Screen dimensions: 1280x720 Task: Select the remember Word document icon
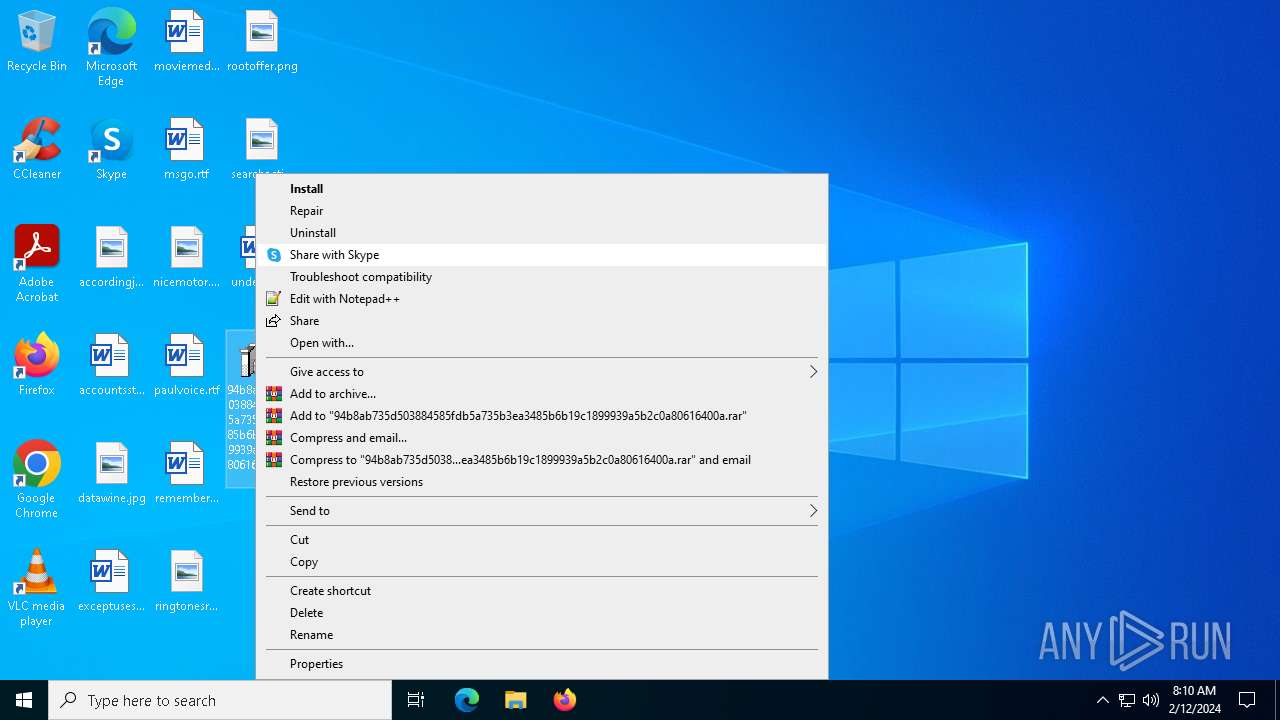(186, 474)
